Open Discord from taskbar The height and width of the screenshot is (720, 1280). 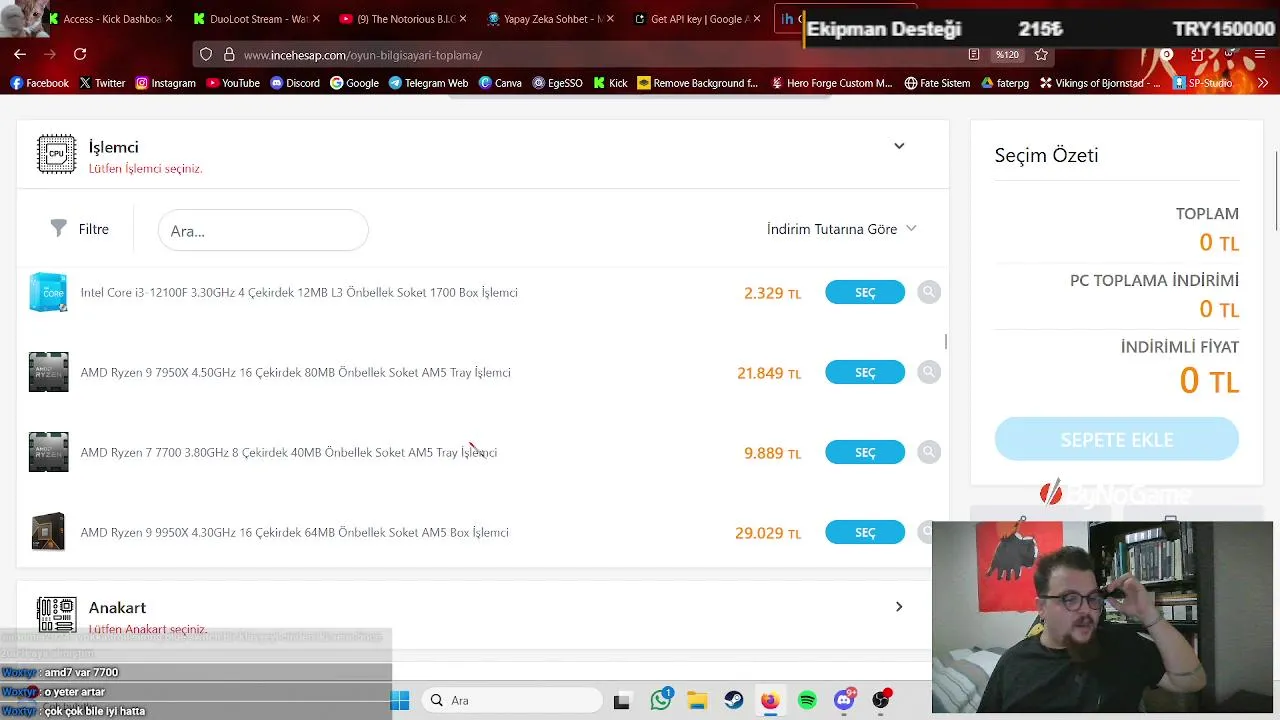pyautogui.click(x=844, y=700)
